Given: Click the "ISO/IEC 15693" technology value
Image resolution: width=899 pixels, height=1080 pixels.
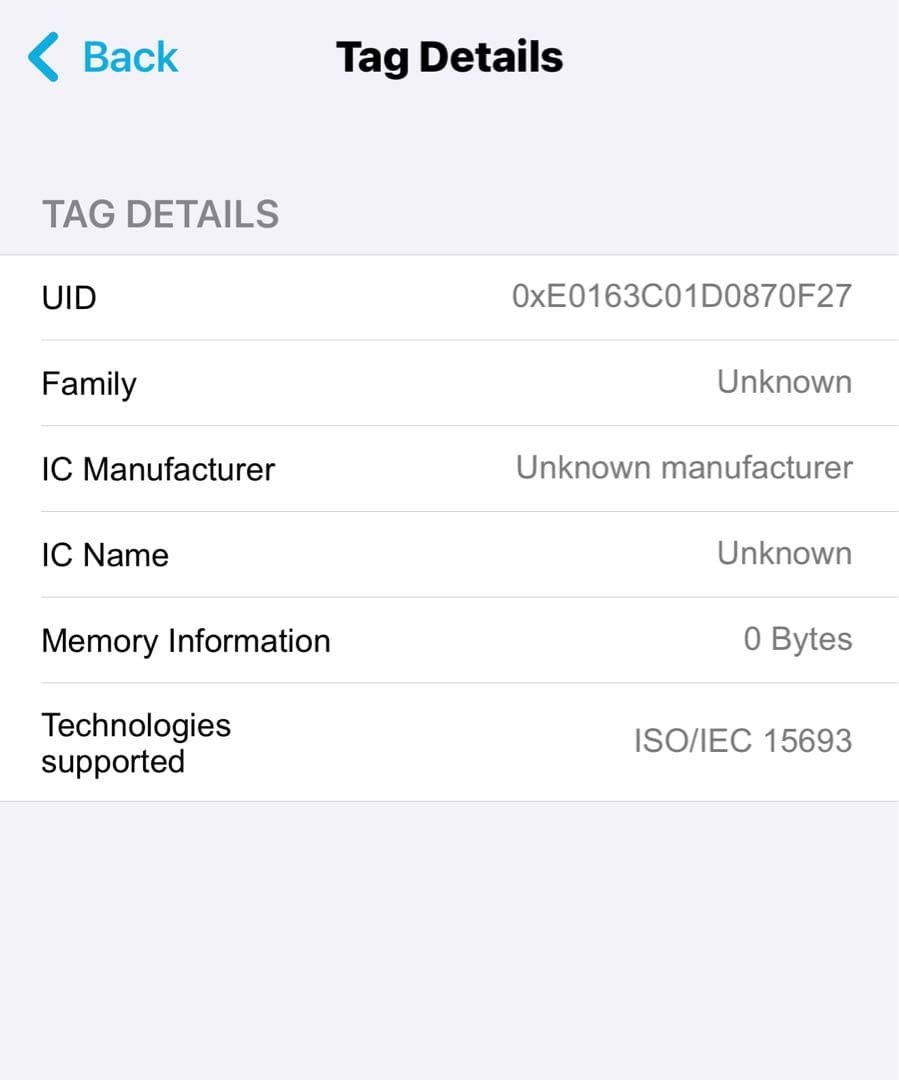Looking at the screenshot, I should [742, 742].
